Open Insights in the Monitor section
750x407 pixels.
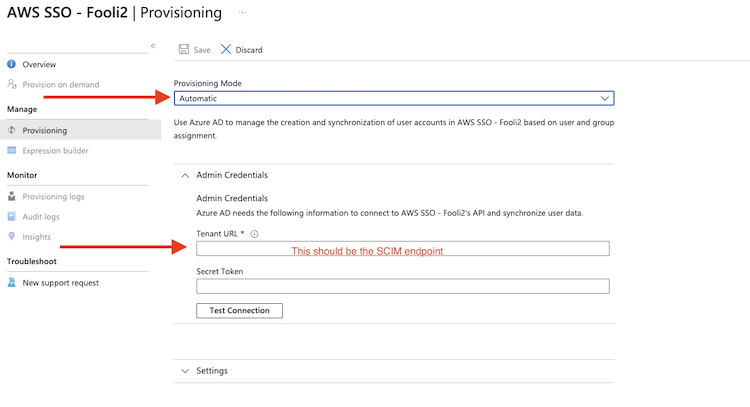[x=36, y=237]
